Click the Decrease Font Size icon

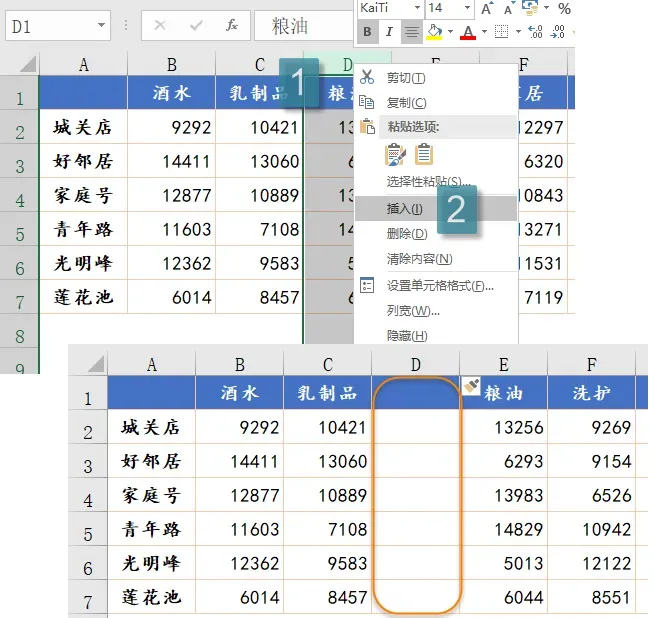[x=508, y=8]
